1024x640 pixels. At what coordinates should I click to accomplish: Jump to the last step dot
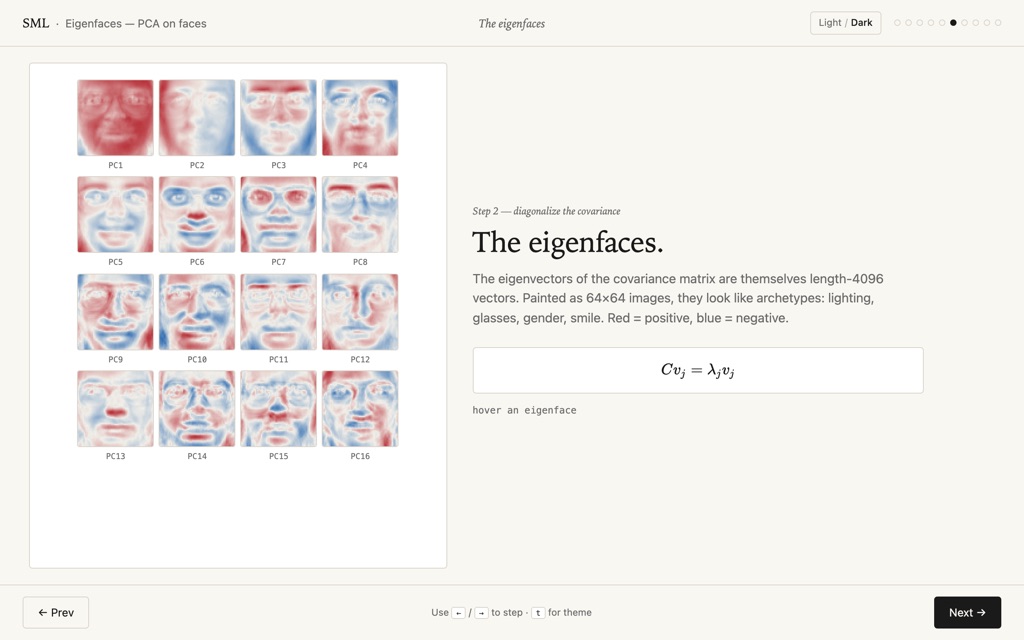click(998, 23)
